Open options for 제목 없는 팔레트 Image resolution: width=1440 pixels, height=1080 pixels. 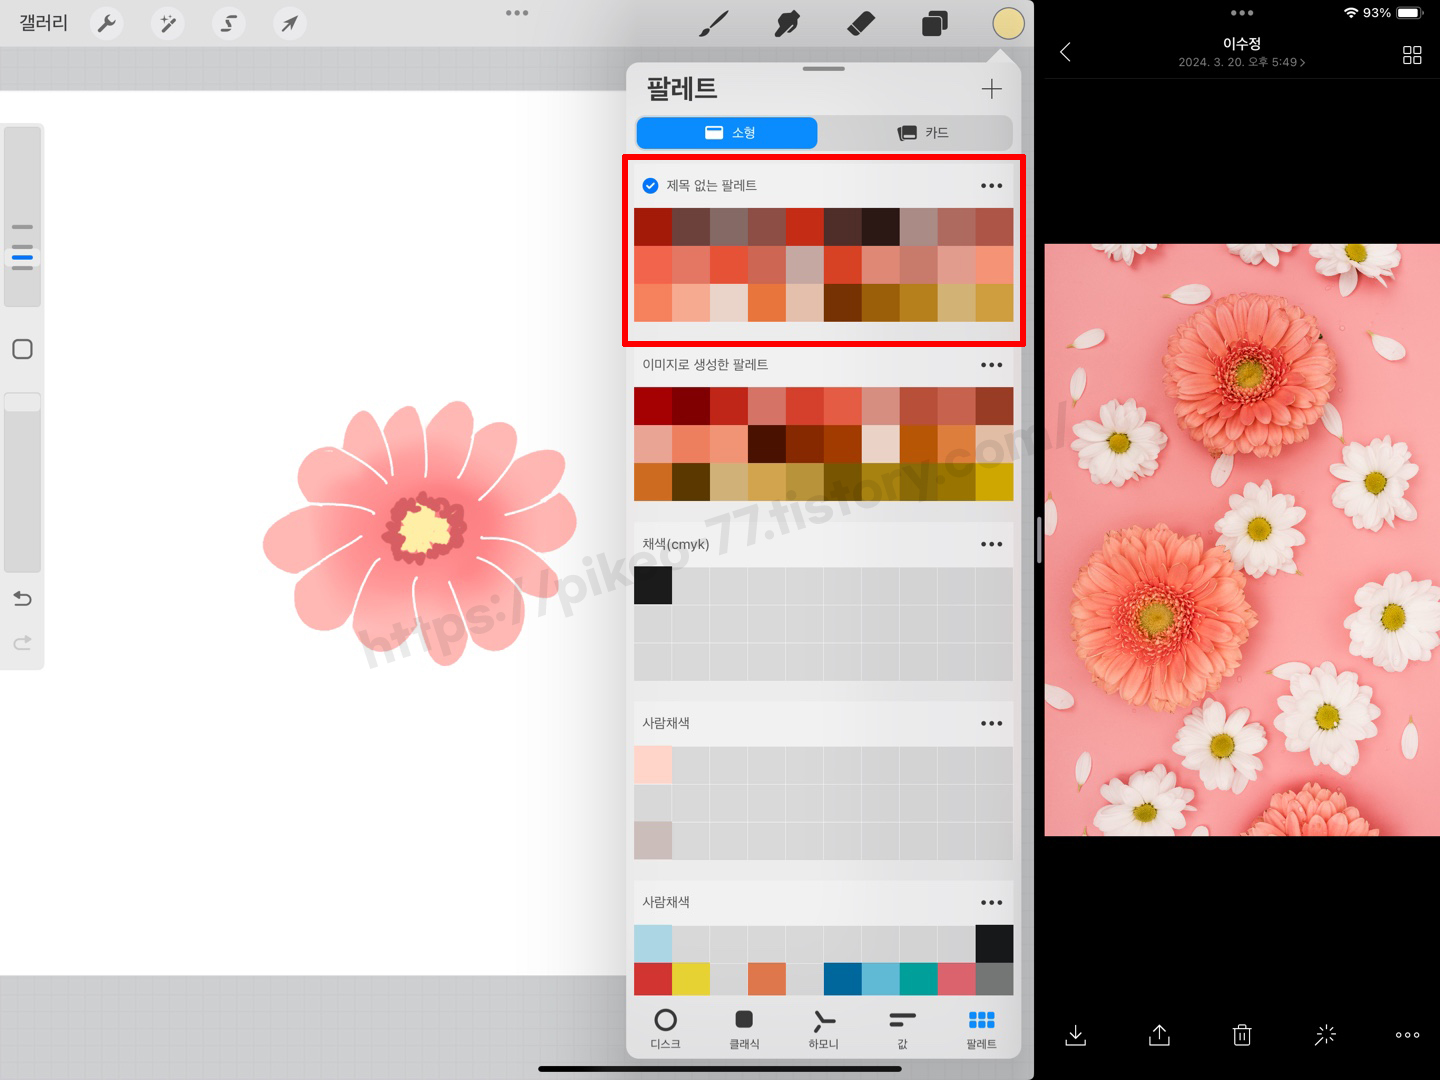tap(991, 186)
